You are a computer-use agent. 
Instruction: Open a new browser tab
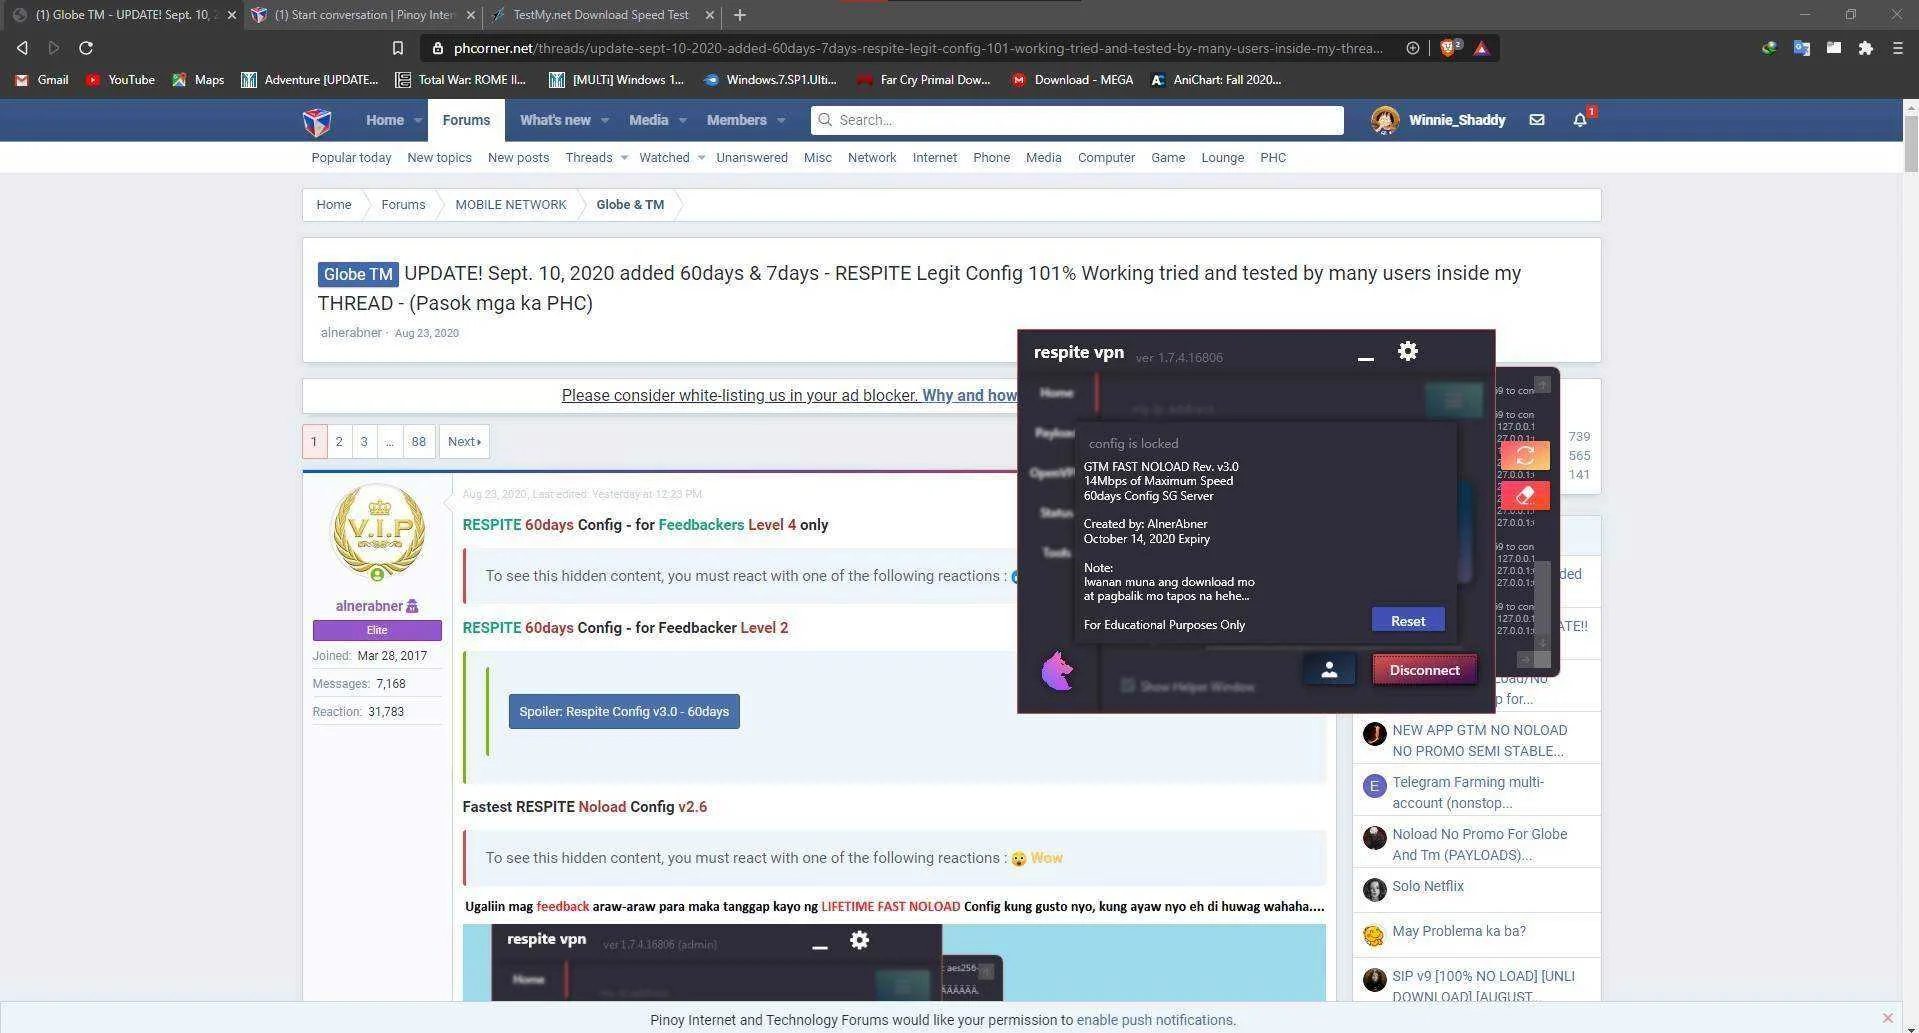[740, 15]
